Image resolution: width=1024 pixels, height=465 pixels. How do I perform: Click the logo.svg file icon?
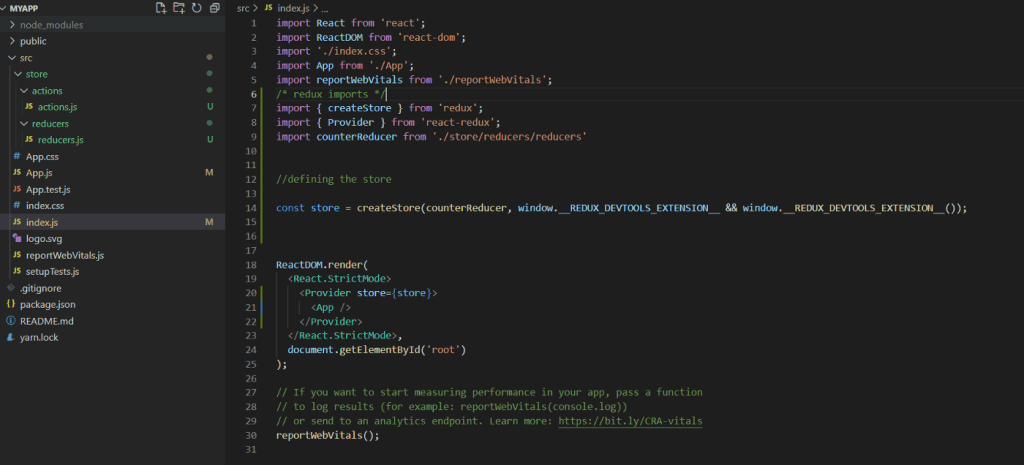(x=16, y=239)
